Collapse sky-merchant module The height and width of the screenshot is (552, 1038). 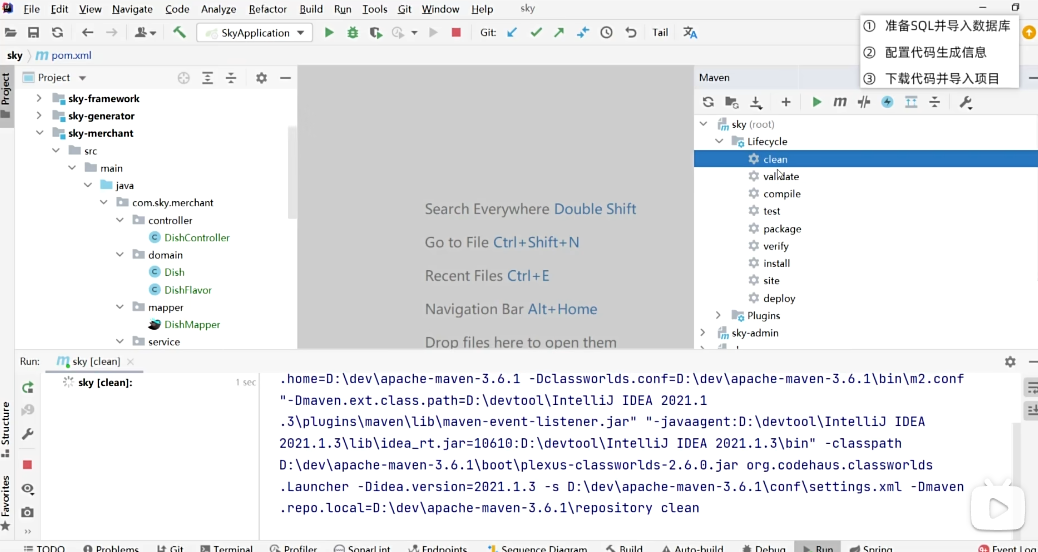40,133
